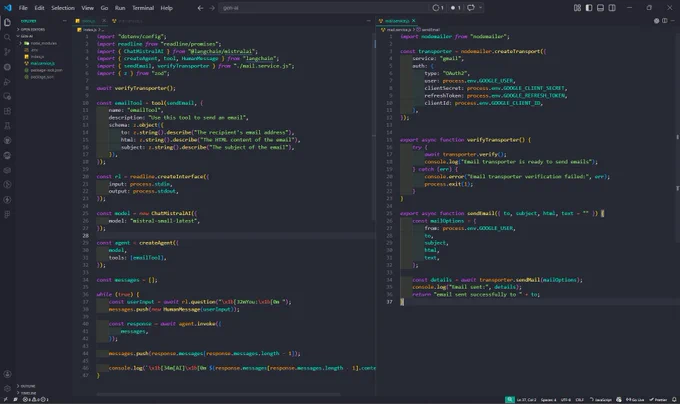The image size is (680, 404).
Task: Open the View menu
Action: point(88,8)
